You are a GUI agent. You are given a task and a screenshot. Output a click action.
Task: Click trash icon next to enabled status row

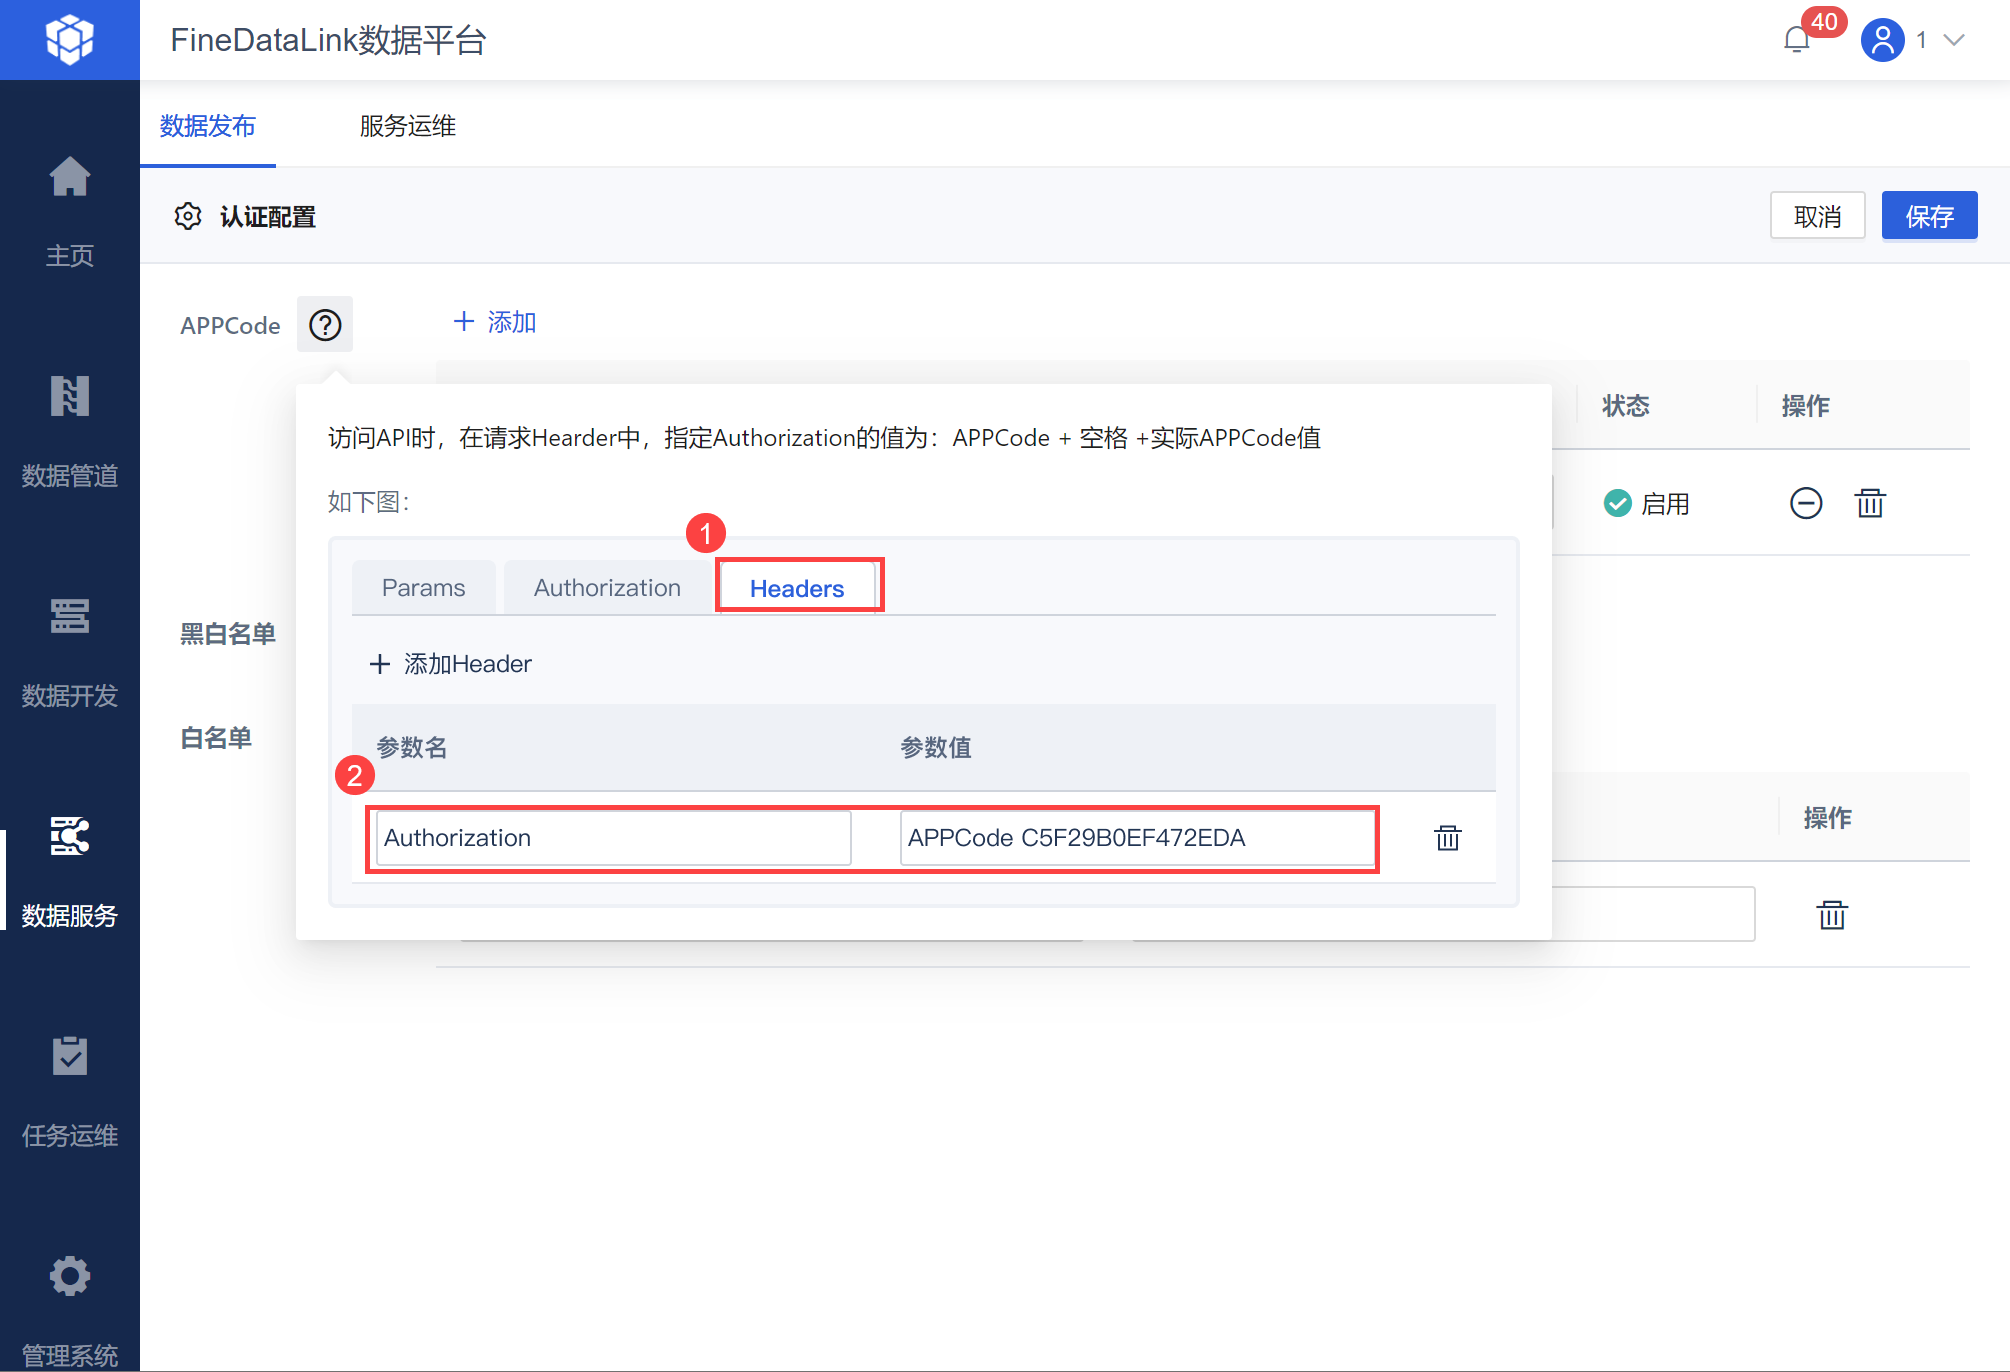[1870, 503]
